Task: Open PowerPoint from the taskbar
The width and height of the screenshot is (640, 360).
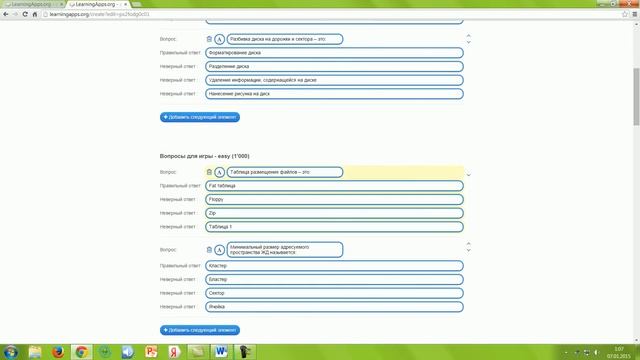Action: 151,352
